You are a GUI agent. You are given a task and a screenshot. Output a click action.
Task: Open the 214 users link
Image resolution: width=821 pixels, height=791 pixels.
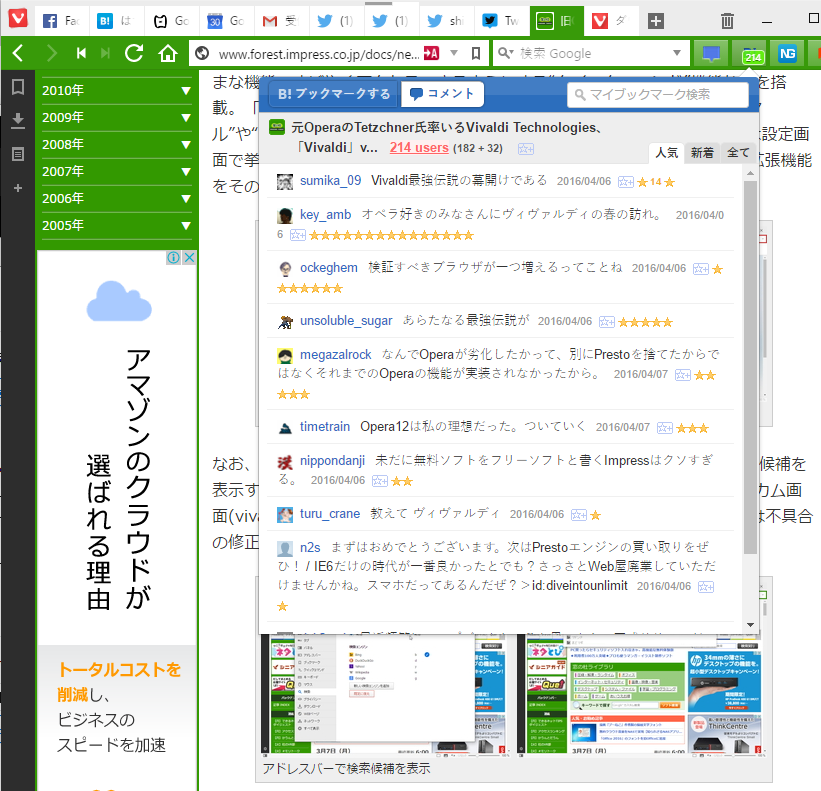click(x=419, y=148)
